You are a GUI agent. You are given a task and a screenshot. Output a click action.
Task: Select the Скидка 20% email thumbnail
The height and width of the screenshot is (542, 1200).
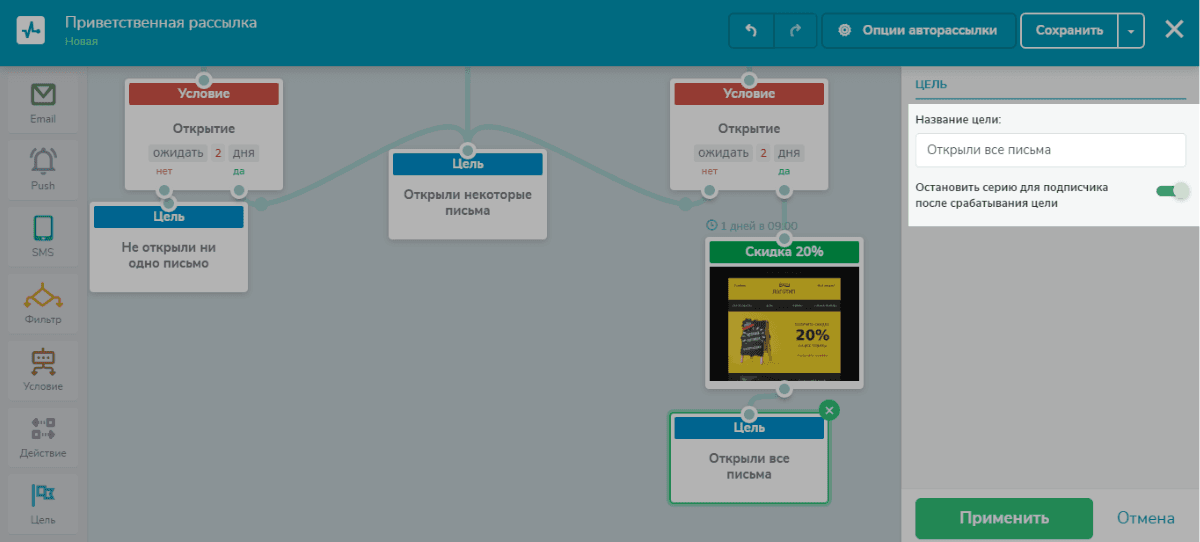click(784, 323)
